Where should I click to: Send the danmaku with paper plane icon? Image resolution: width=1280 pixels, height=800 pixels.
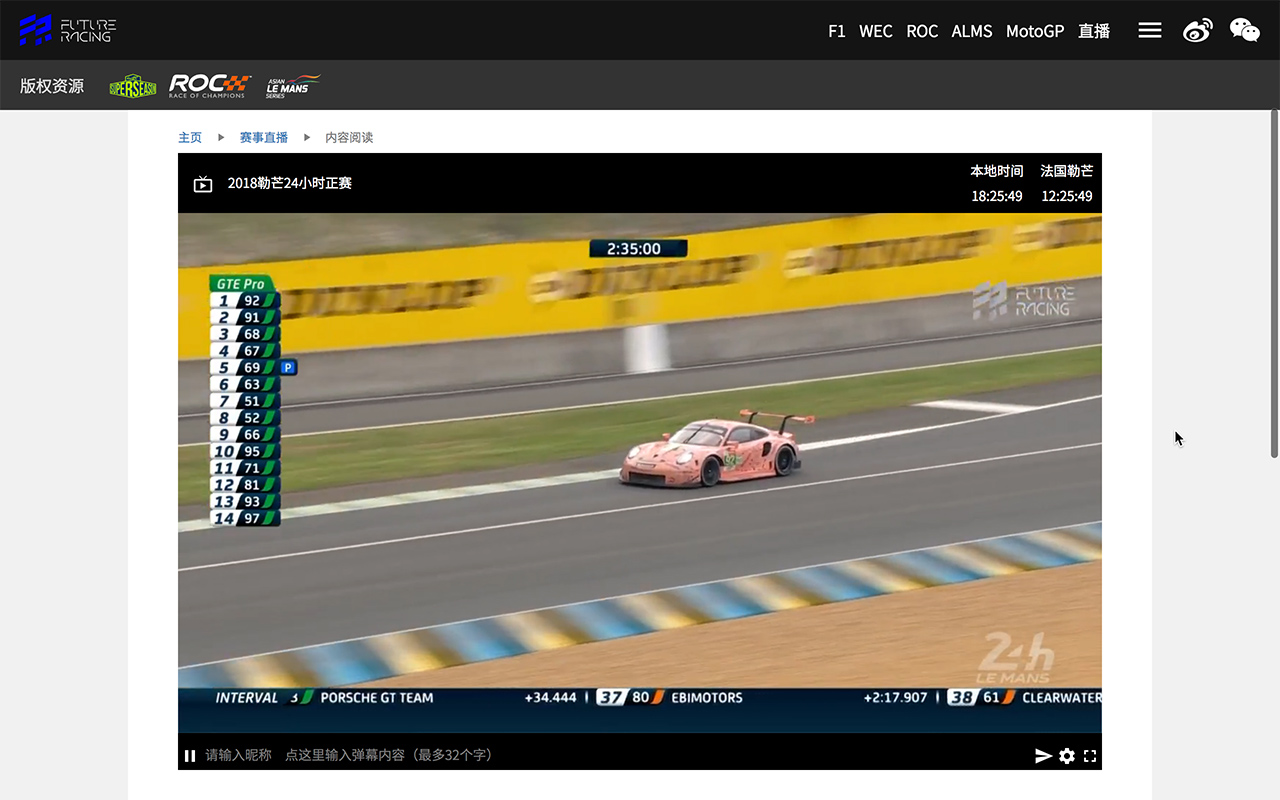pos(1043,756)
